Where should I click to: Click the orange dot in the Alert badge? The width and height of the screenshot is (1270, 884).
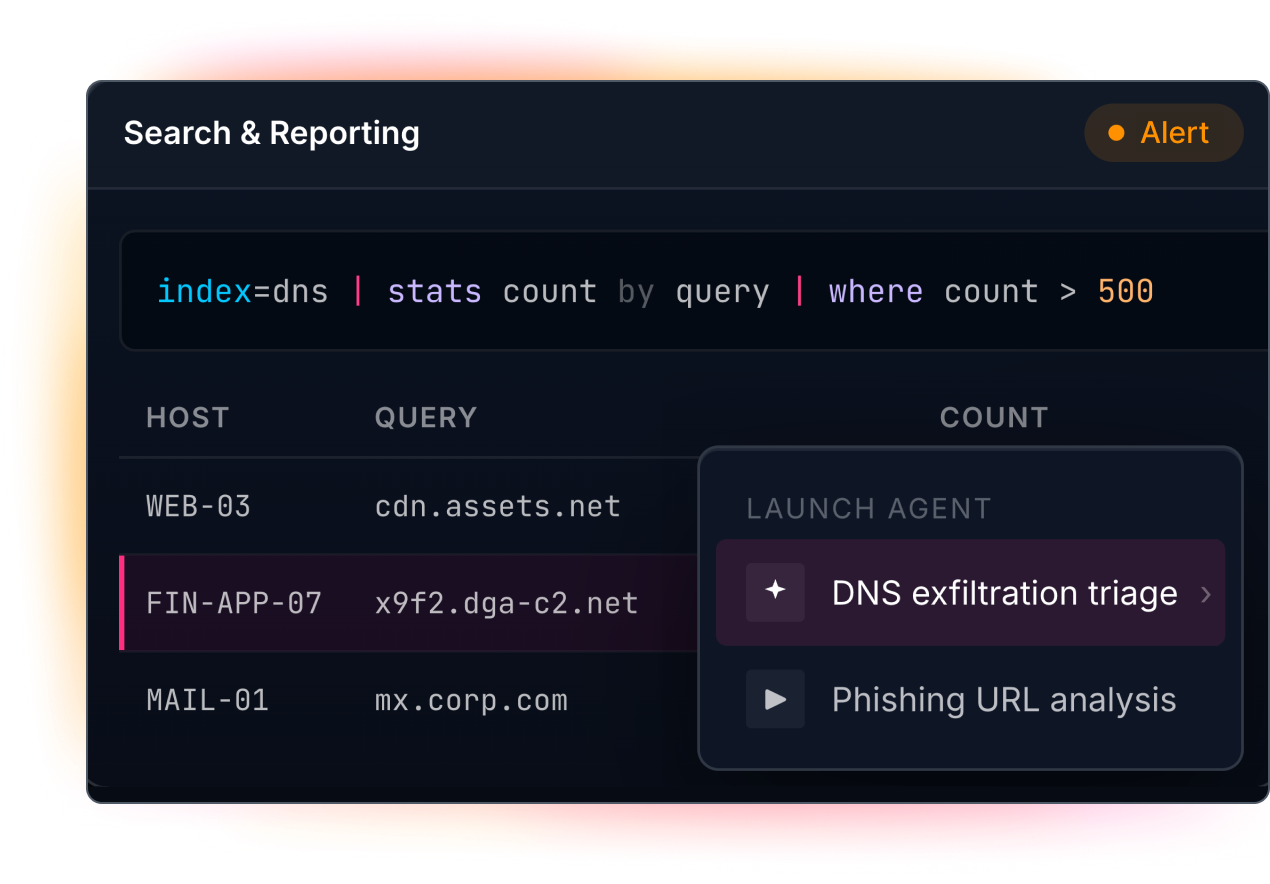pyautogui.click(x=1116, y=133)
